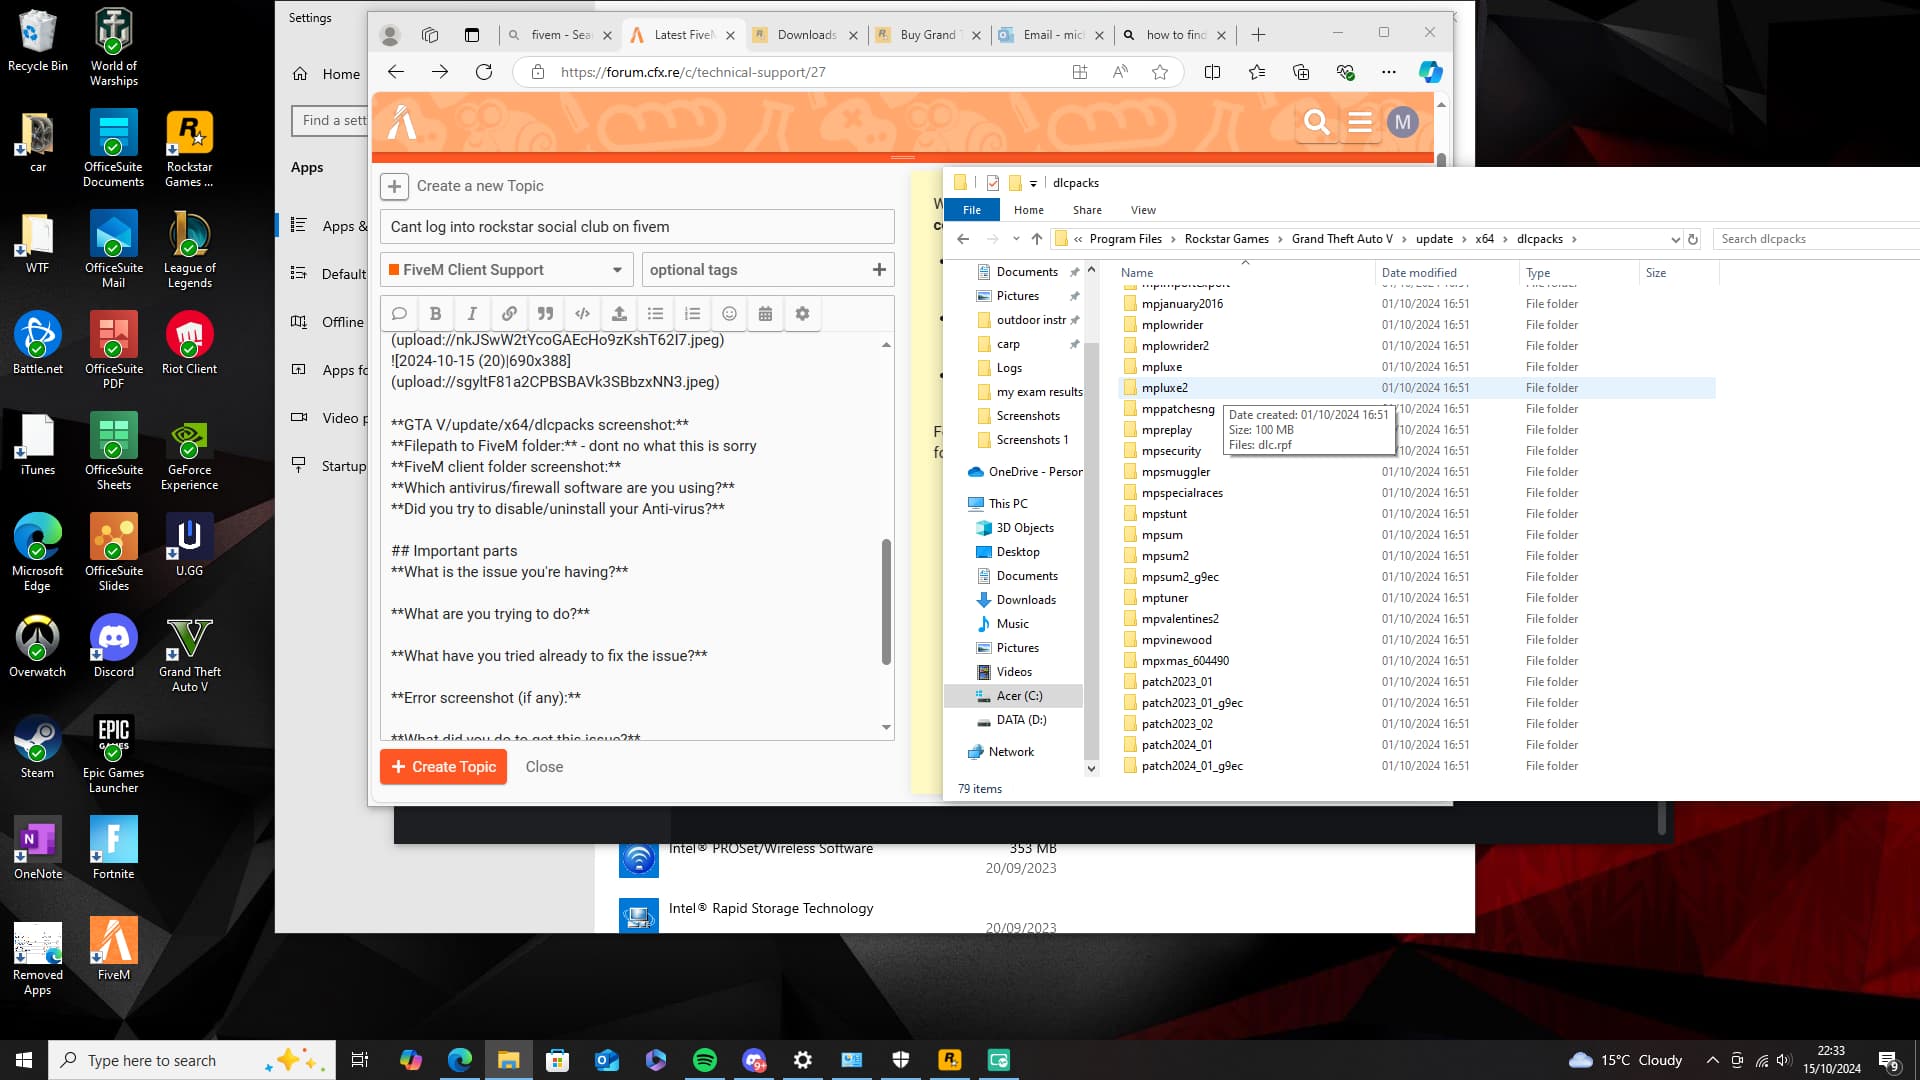Open the Spotify taskbar icon
This screenshot has width=1920, height=1080.
[x=705, y=1060]
